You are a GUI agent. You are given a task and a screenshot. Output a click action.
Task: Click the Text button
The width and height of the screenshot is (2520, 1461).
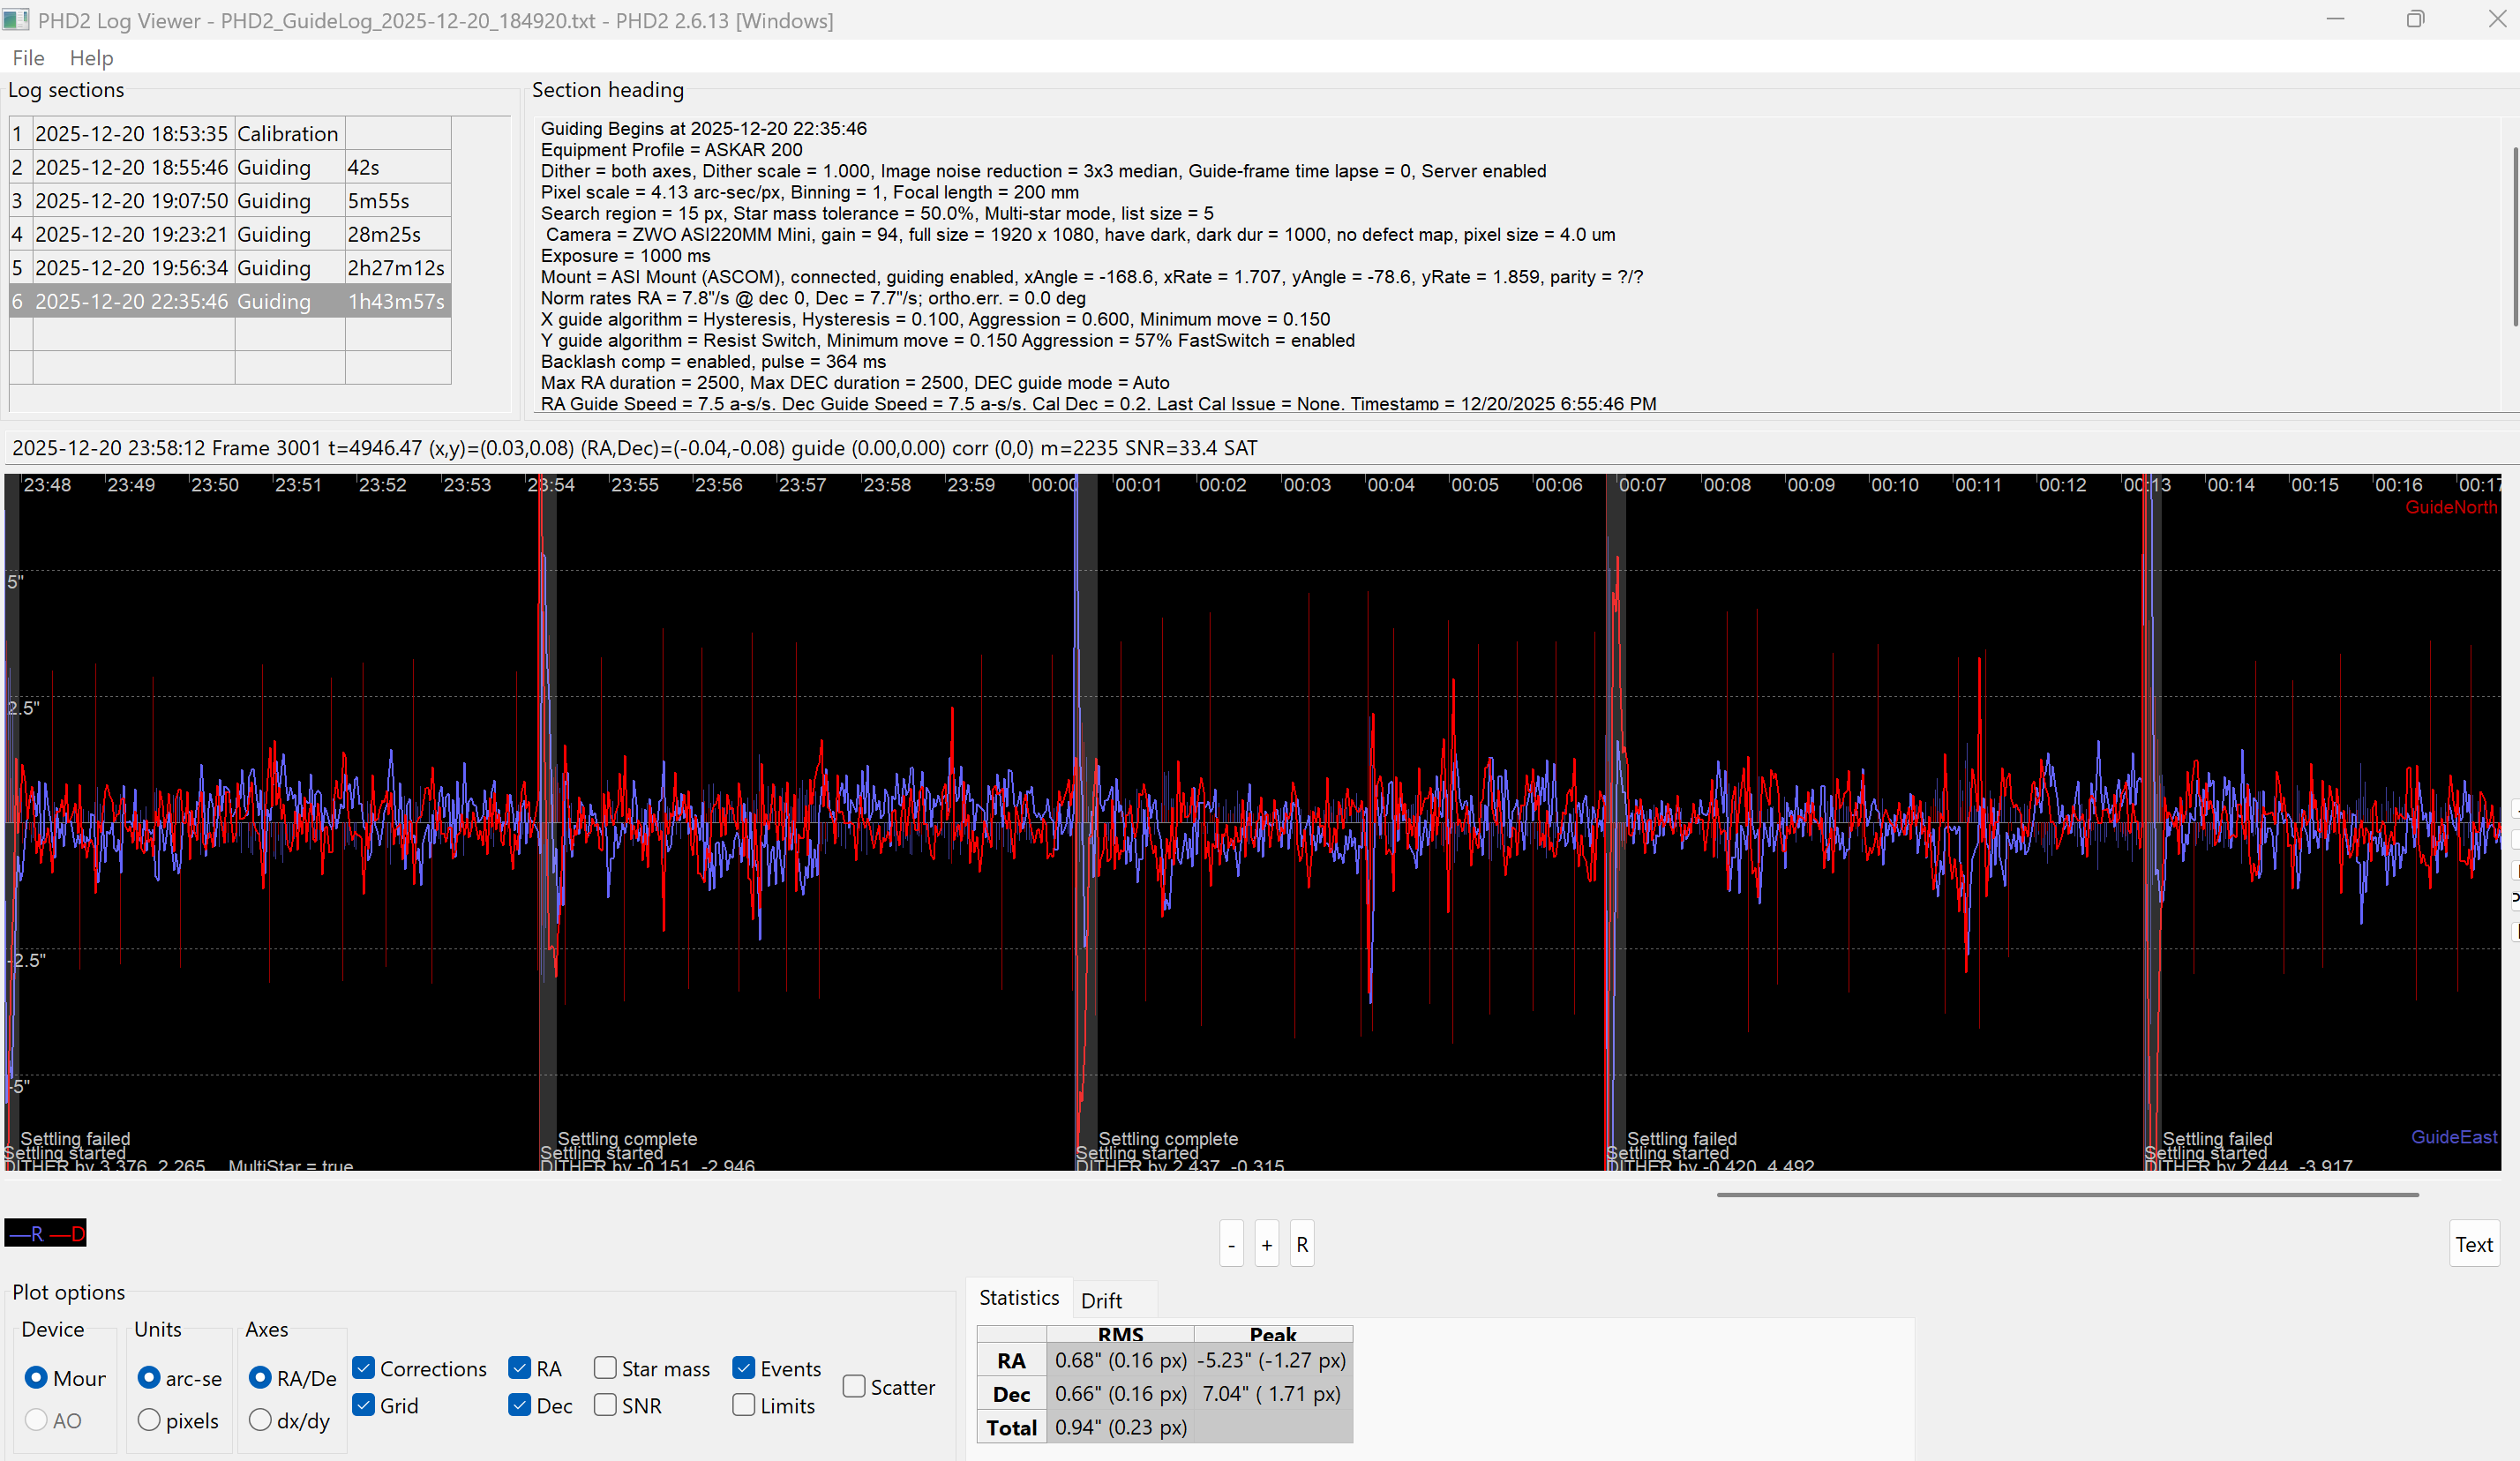pos(2473,1244)
